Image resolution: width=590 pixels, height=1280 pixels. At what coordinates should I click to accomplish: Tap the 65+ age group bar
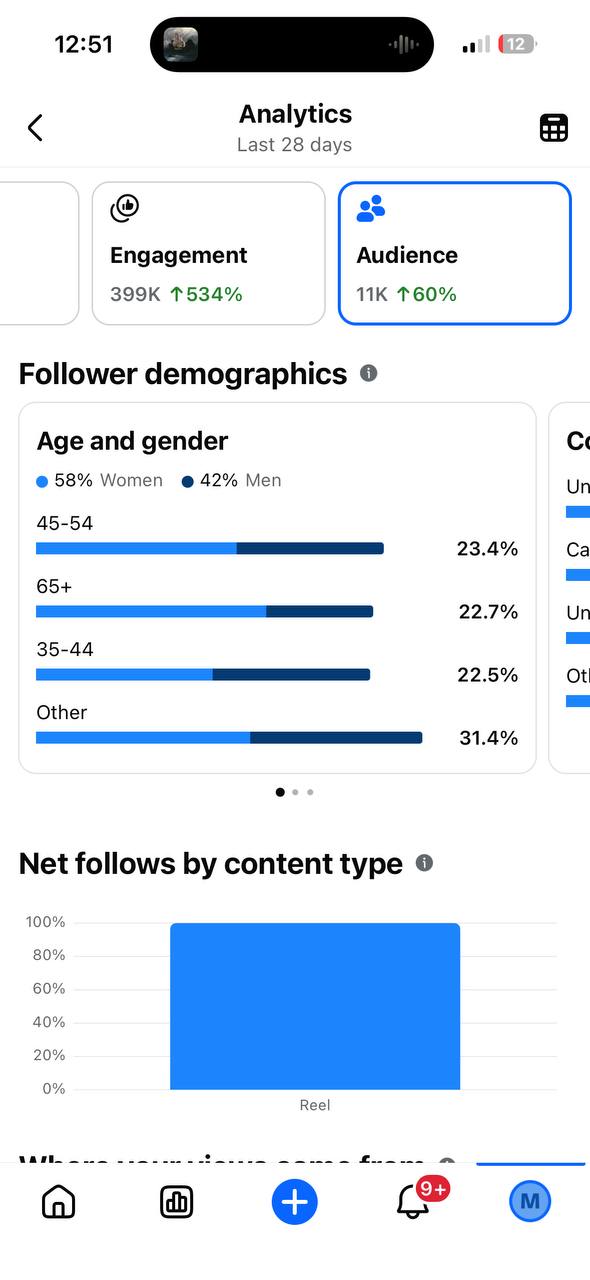click(204, 611)
